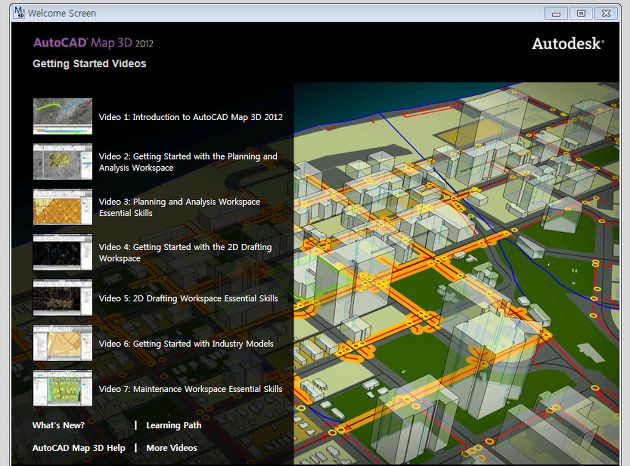Minimize the Welcome Screen window
Viewport: 630px width, 466px height.
tap(556, 14)
